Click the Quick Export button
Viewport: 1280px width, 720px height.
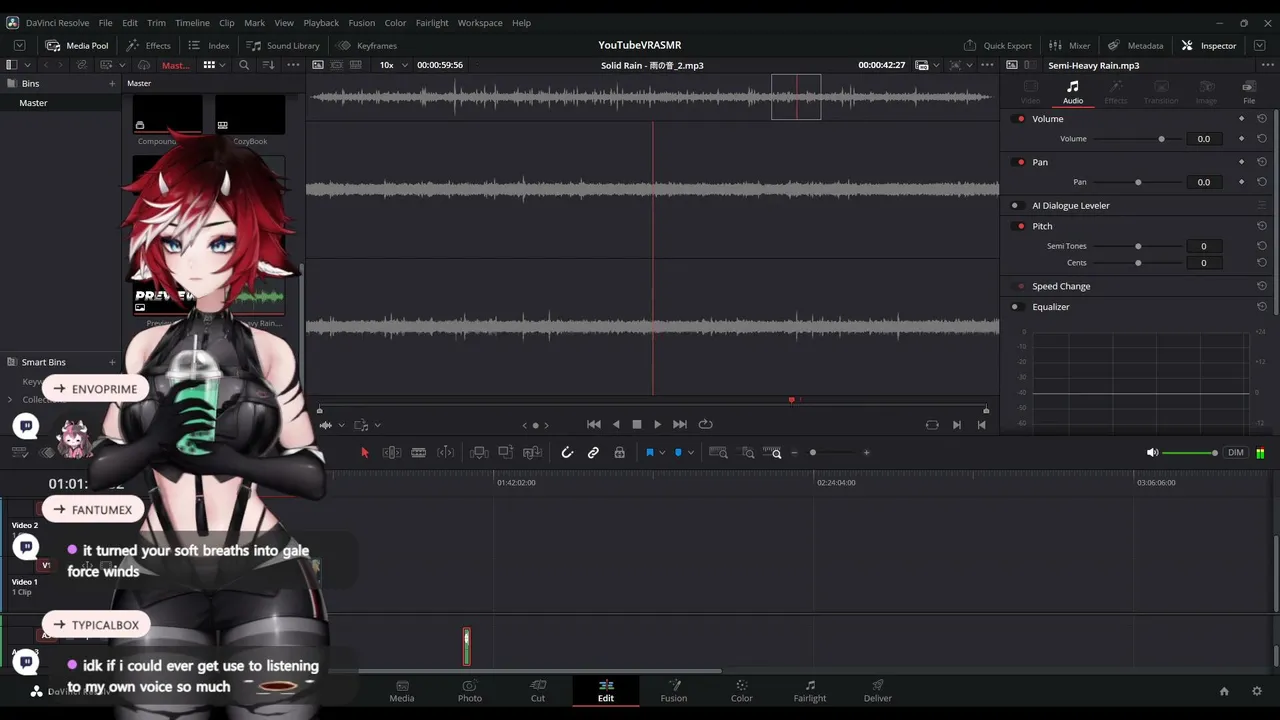pyautogui.click(x=997, y=45)
